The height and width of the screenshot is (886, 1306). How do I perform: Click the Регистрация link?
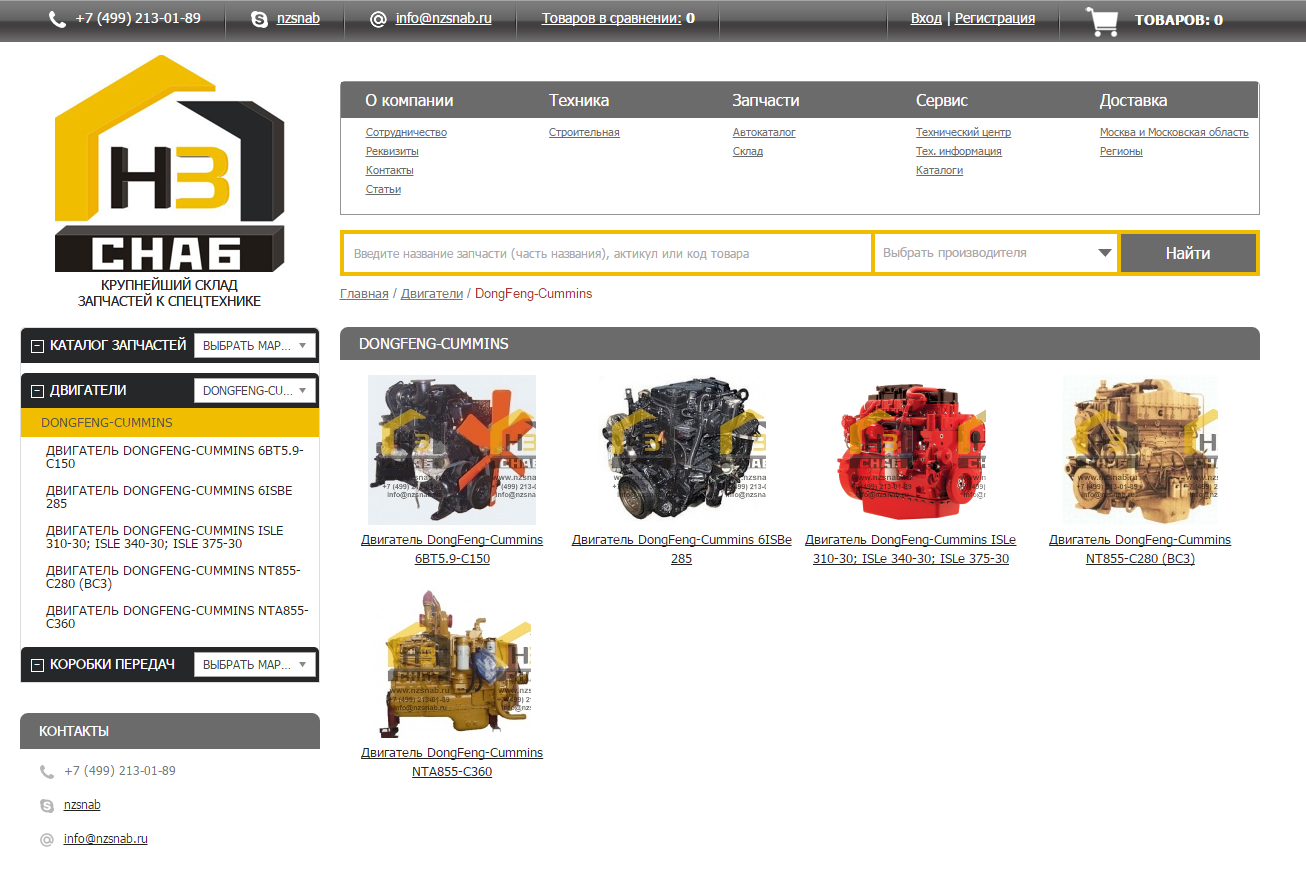995,18
